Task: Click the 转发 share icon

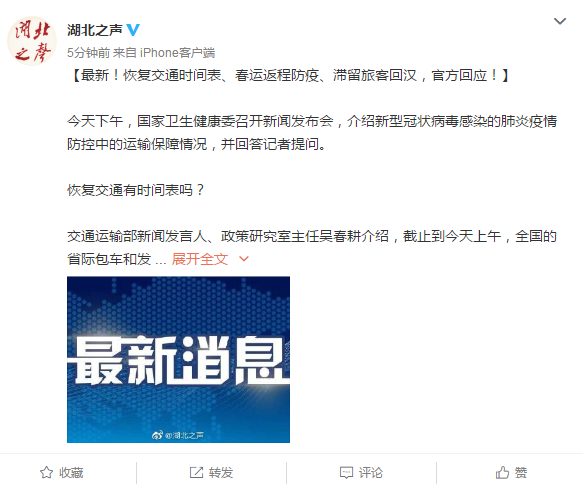Action: tap(196, 472)
